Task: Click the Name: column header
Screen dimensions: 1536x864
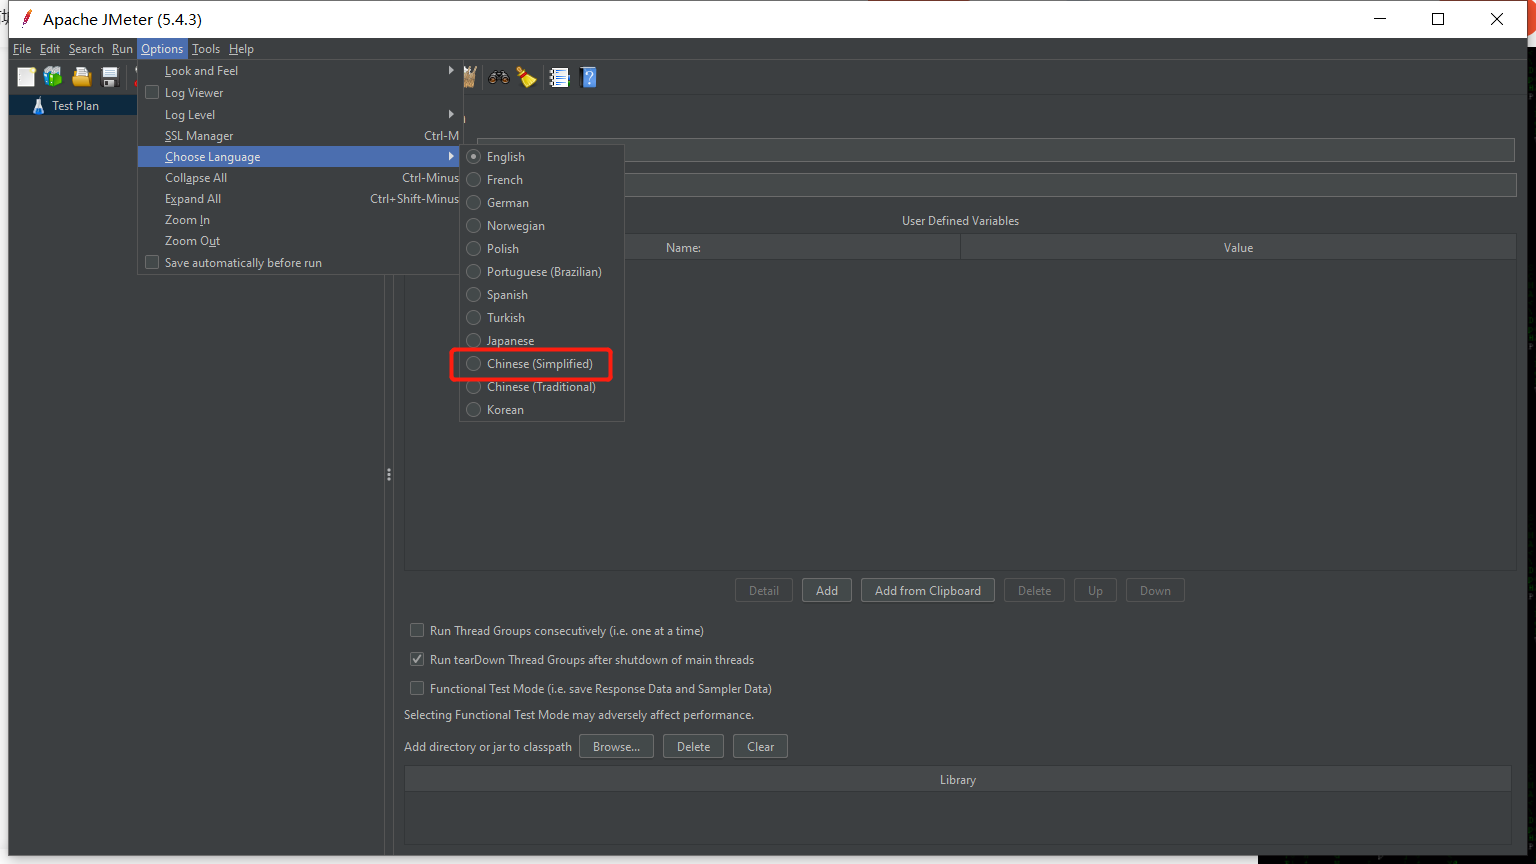Action: [x=683, y=248]
